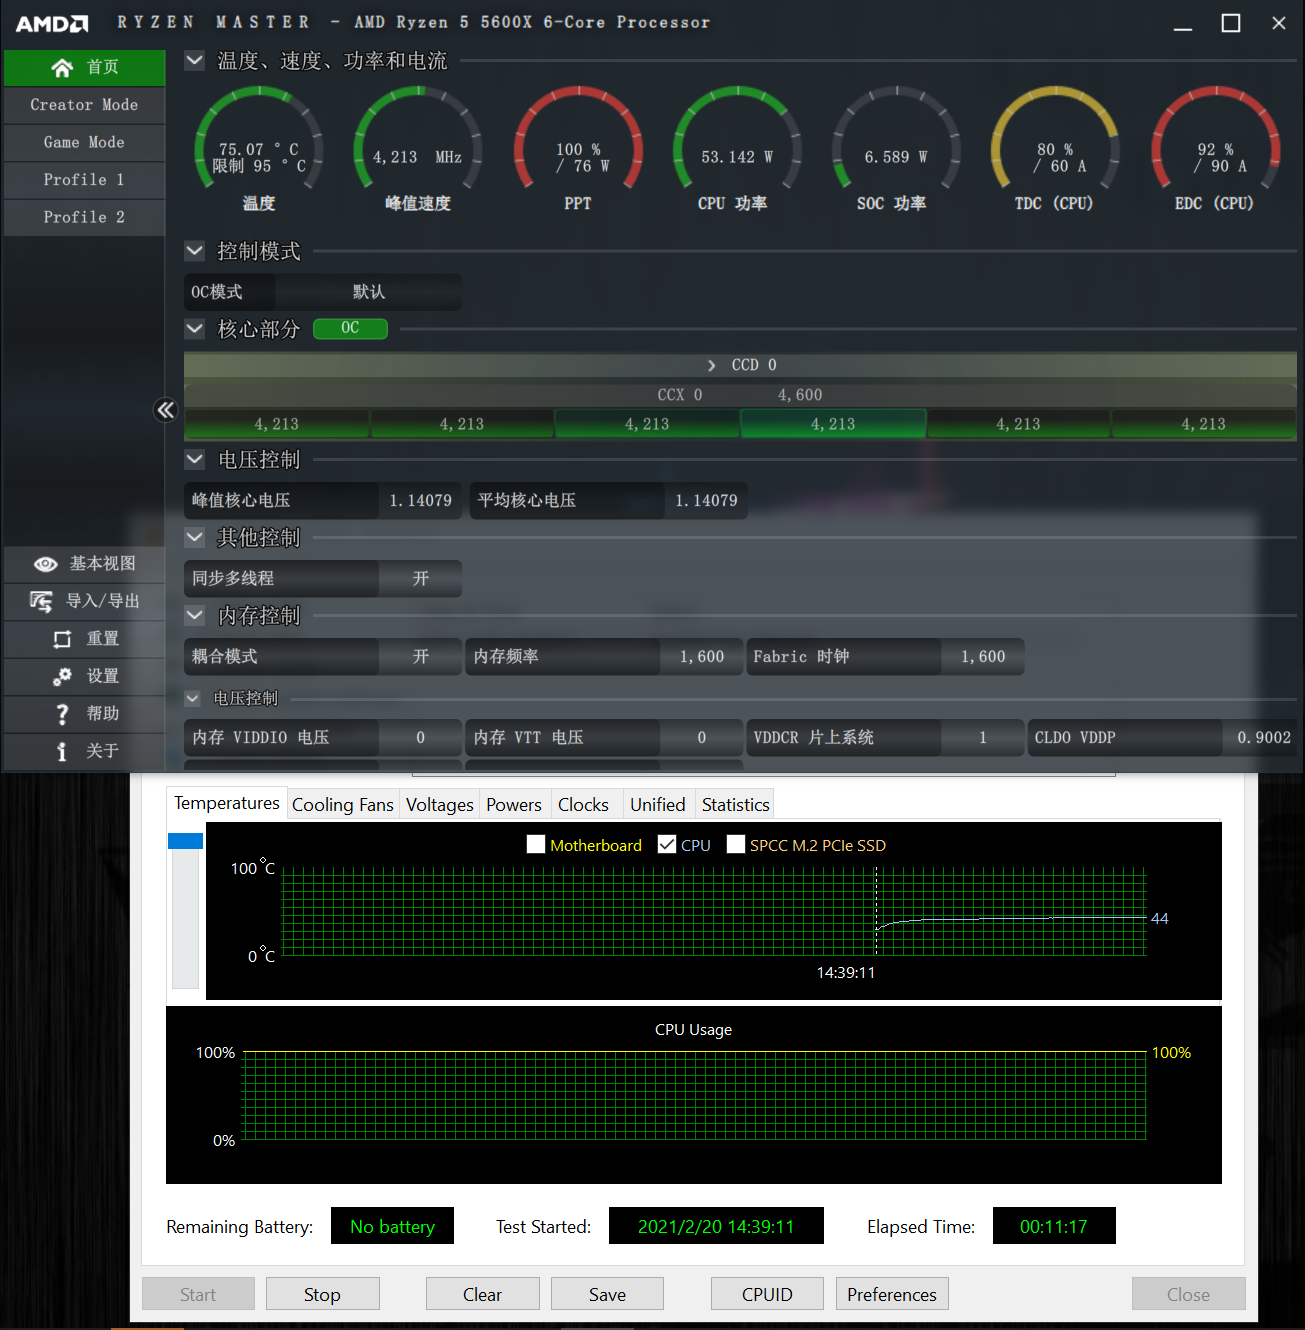This screenshot has width=1305, height=1330.
Task: Toggle the Motherboard temperature checkbox
Action: [536, 844]
